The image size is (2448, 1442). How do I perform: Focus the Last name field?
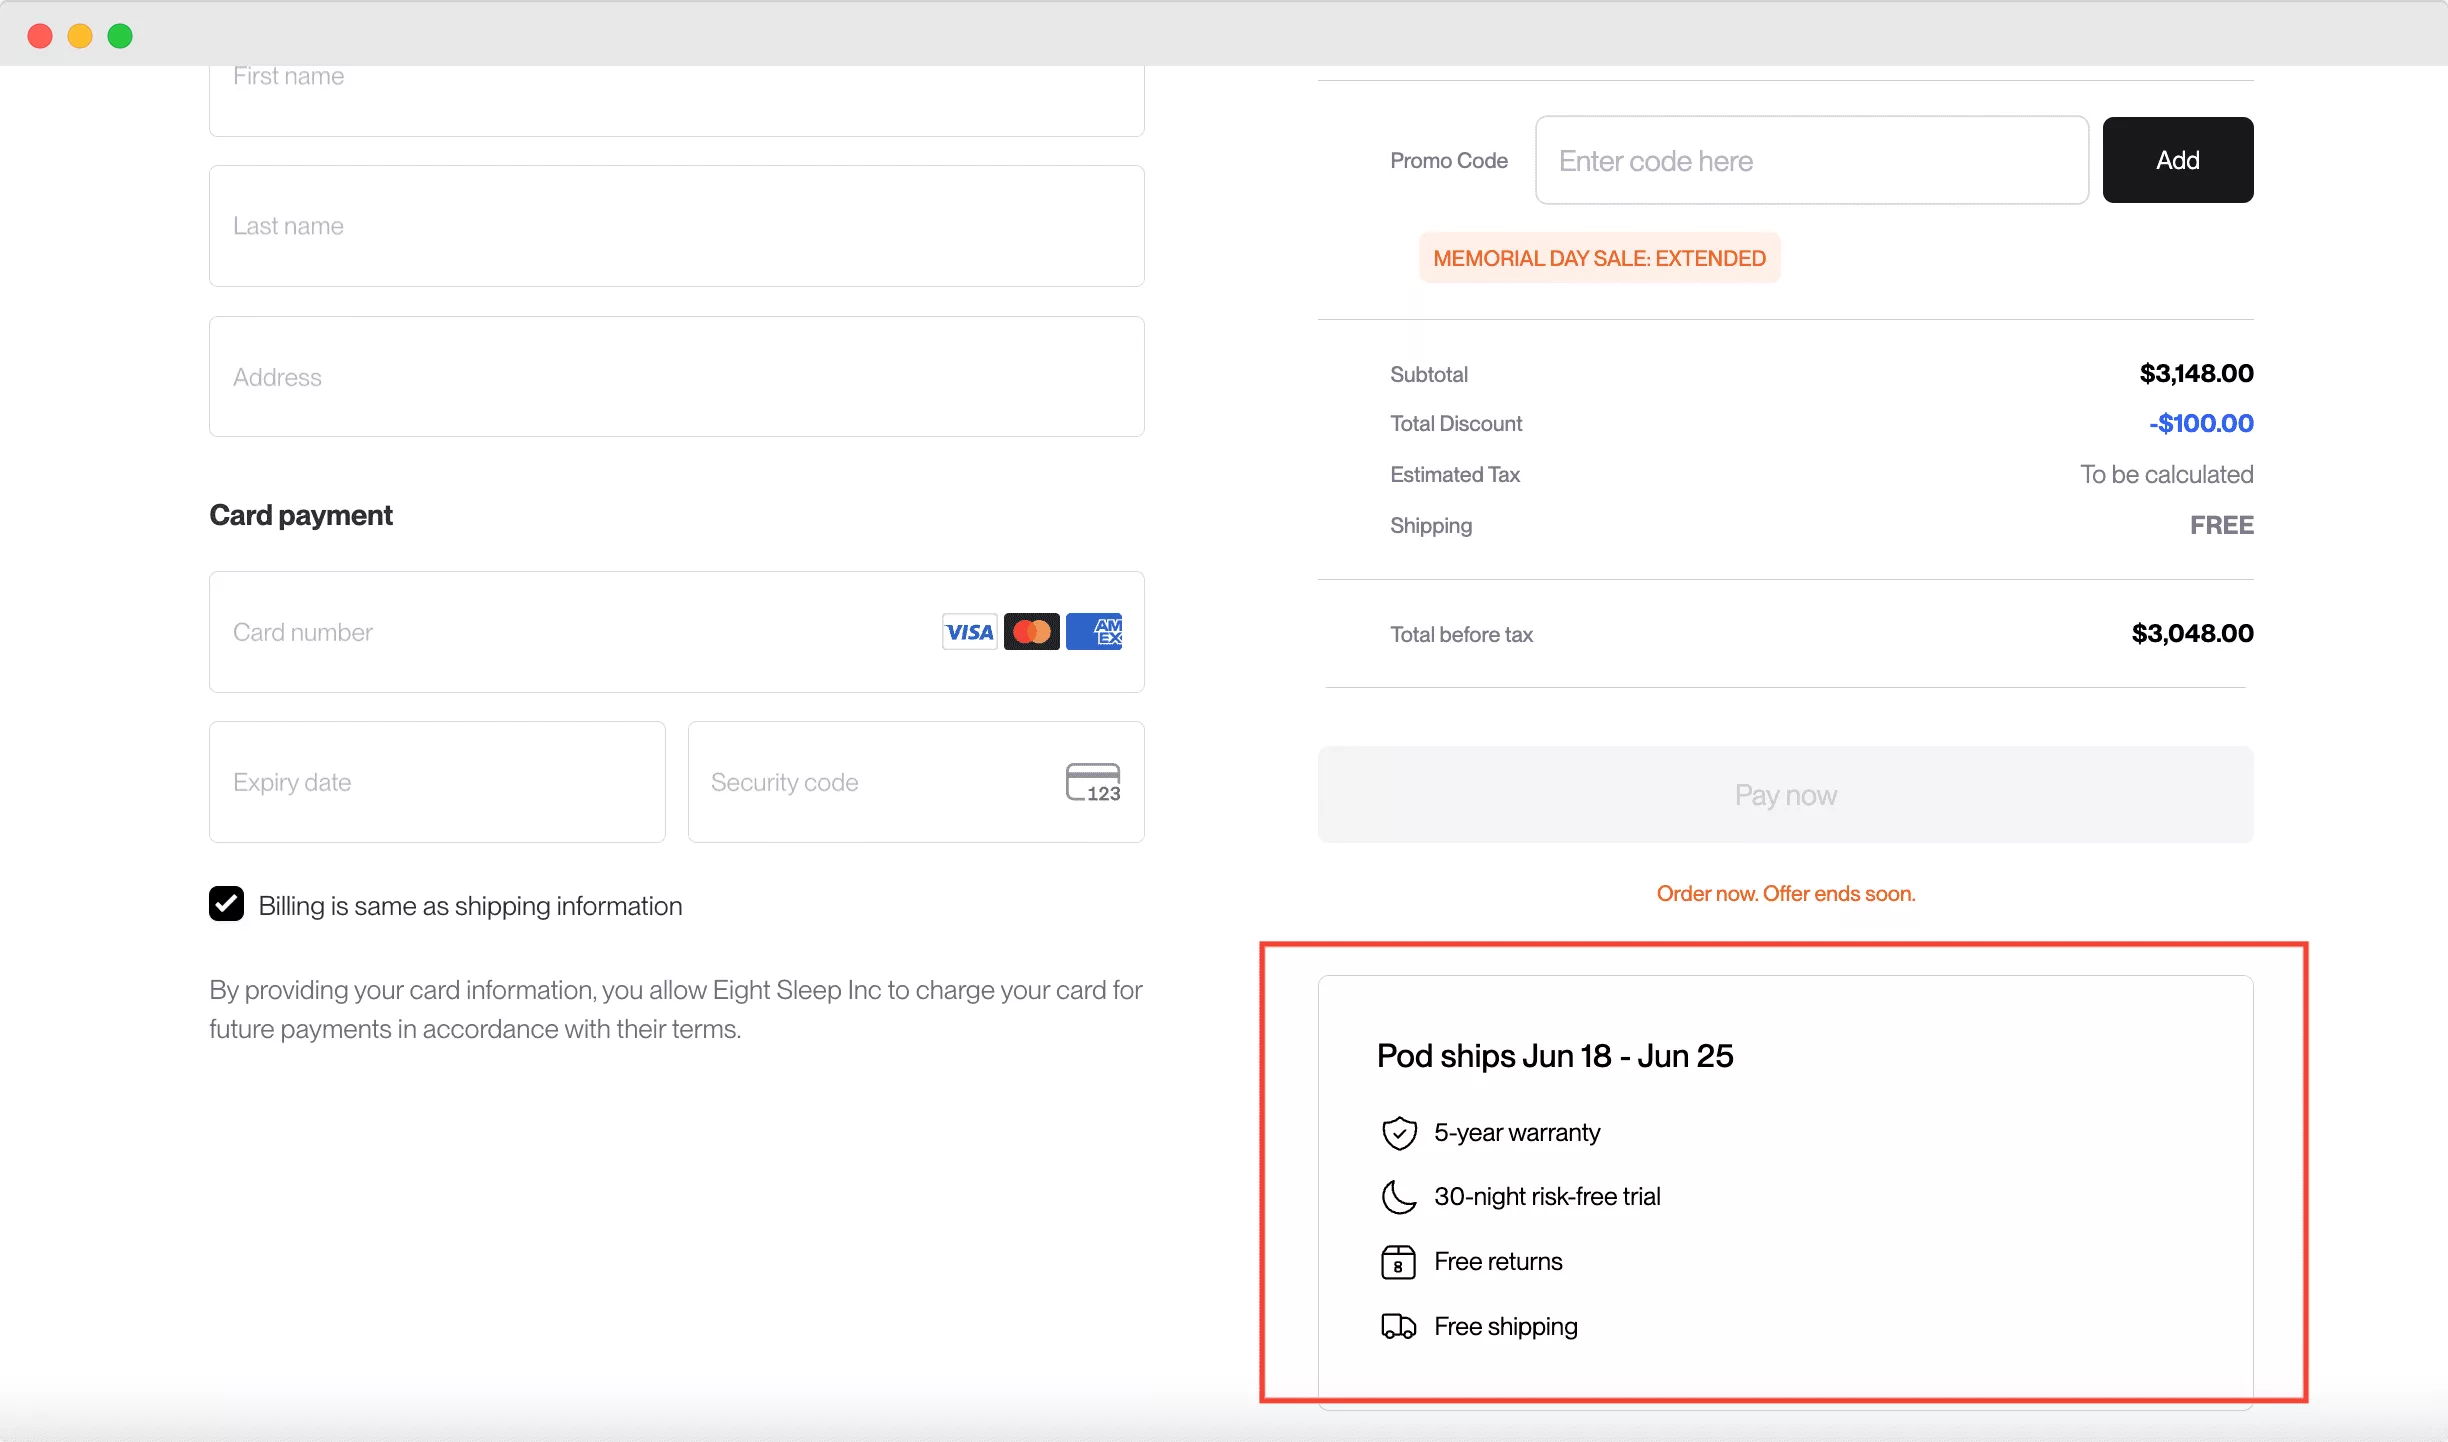(677, 226)
